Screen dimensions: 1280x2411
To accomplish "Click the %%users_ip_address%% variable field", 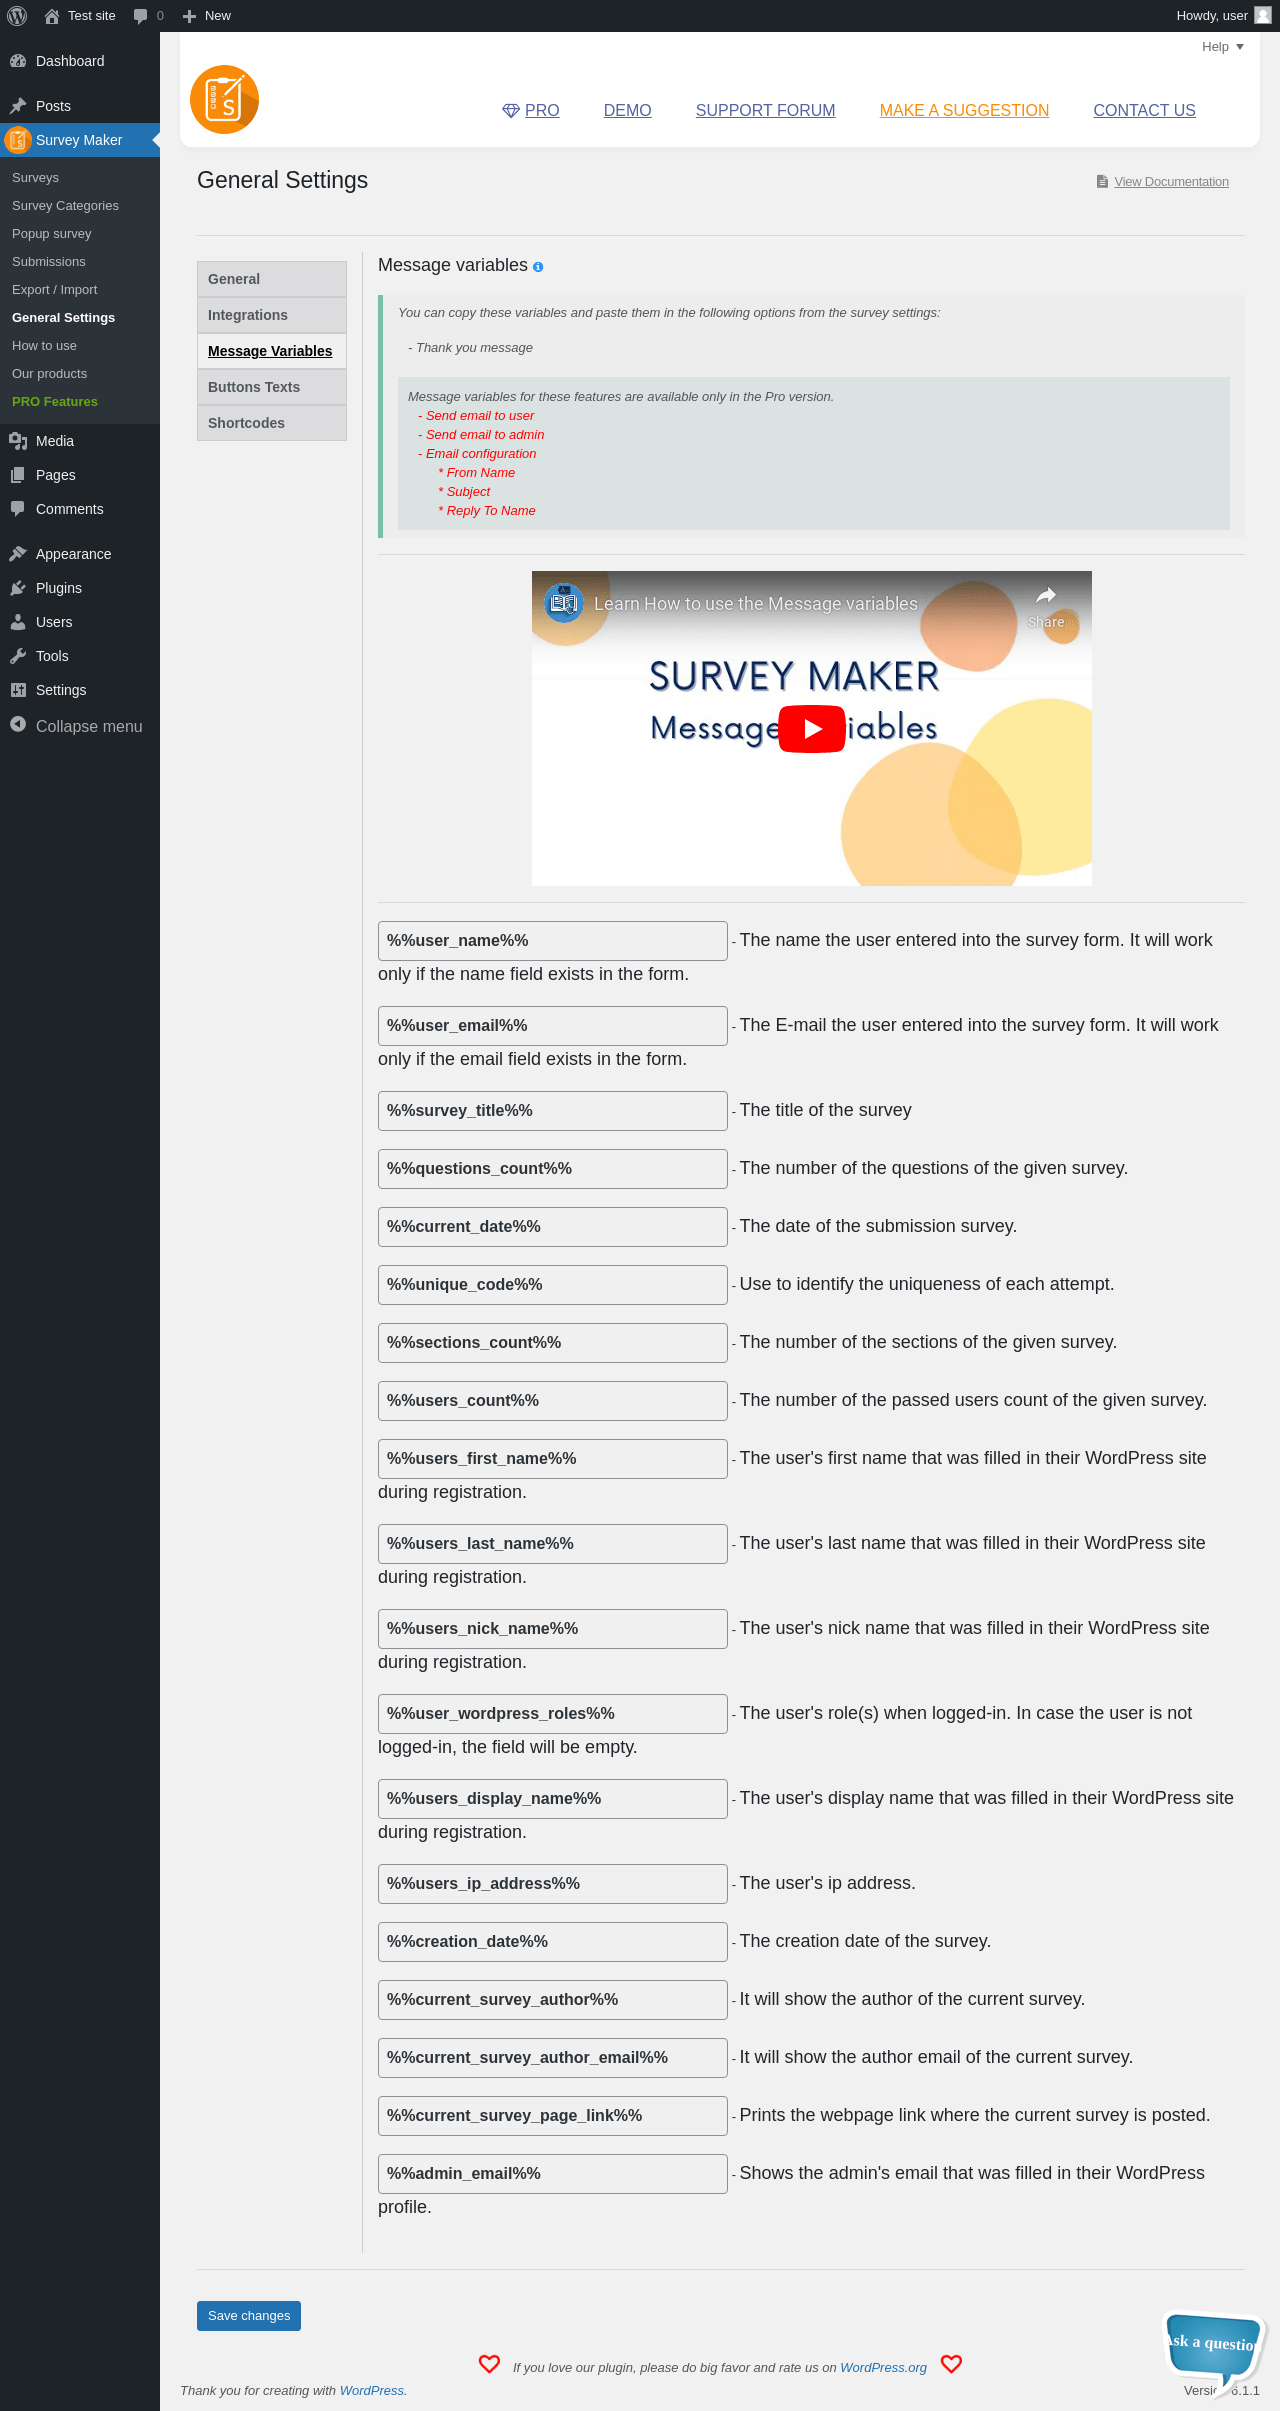I will 553,1884.
